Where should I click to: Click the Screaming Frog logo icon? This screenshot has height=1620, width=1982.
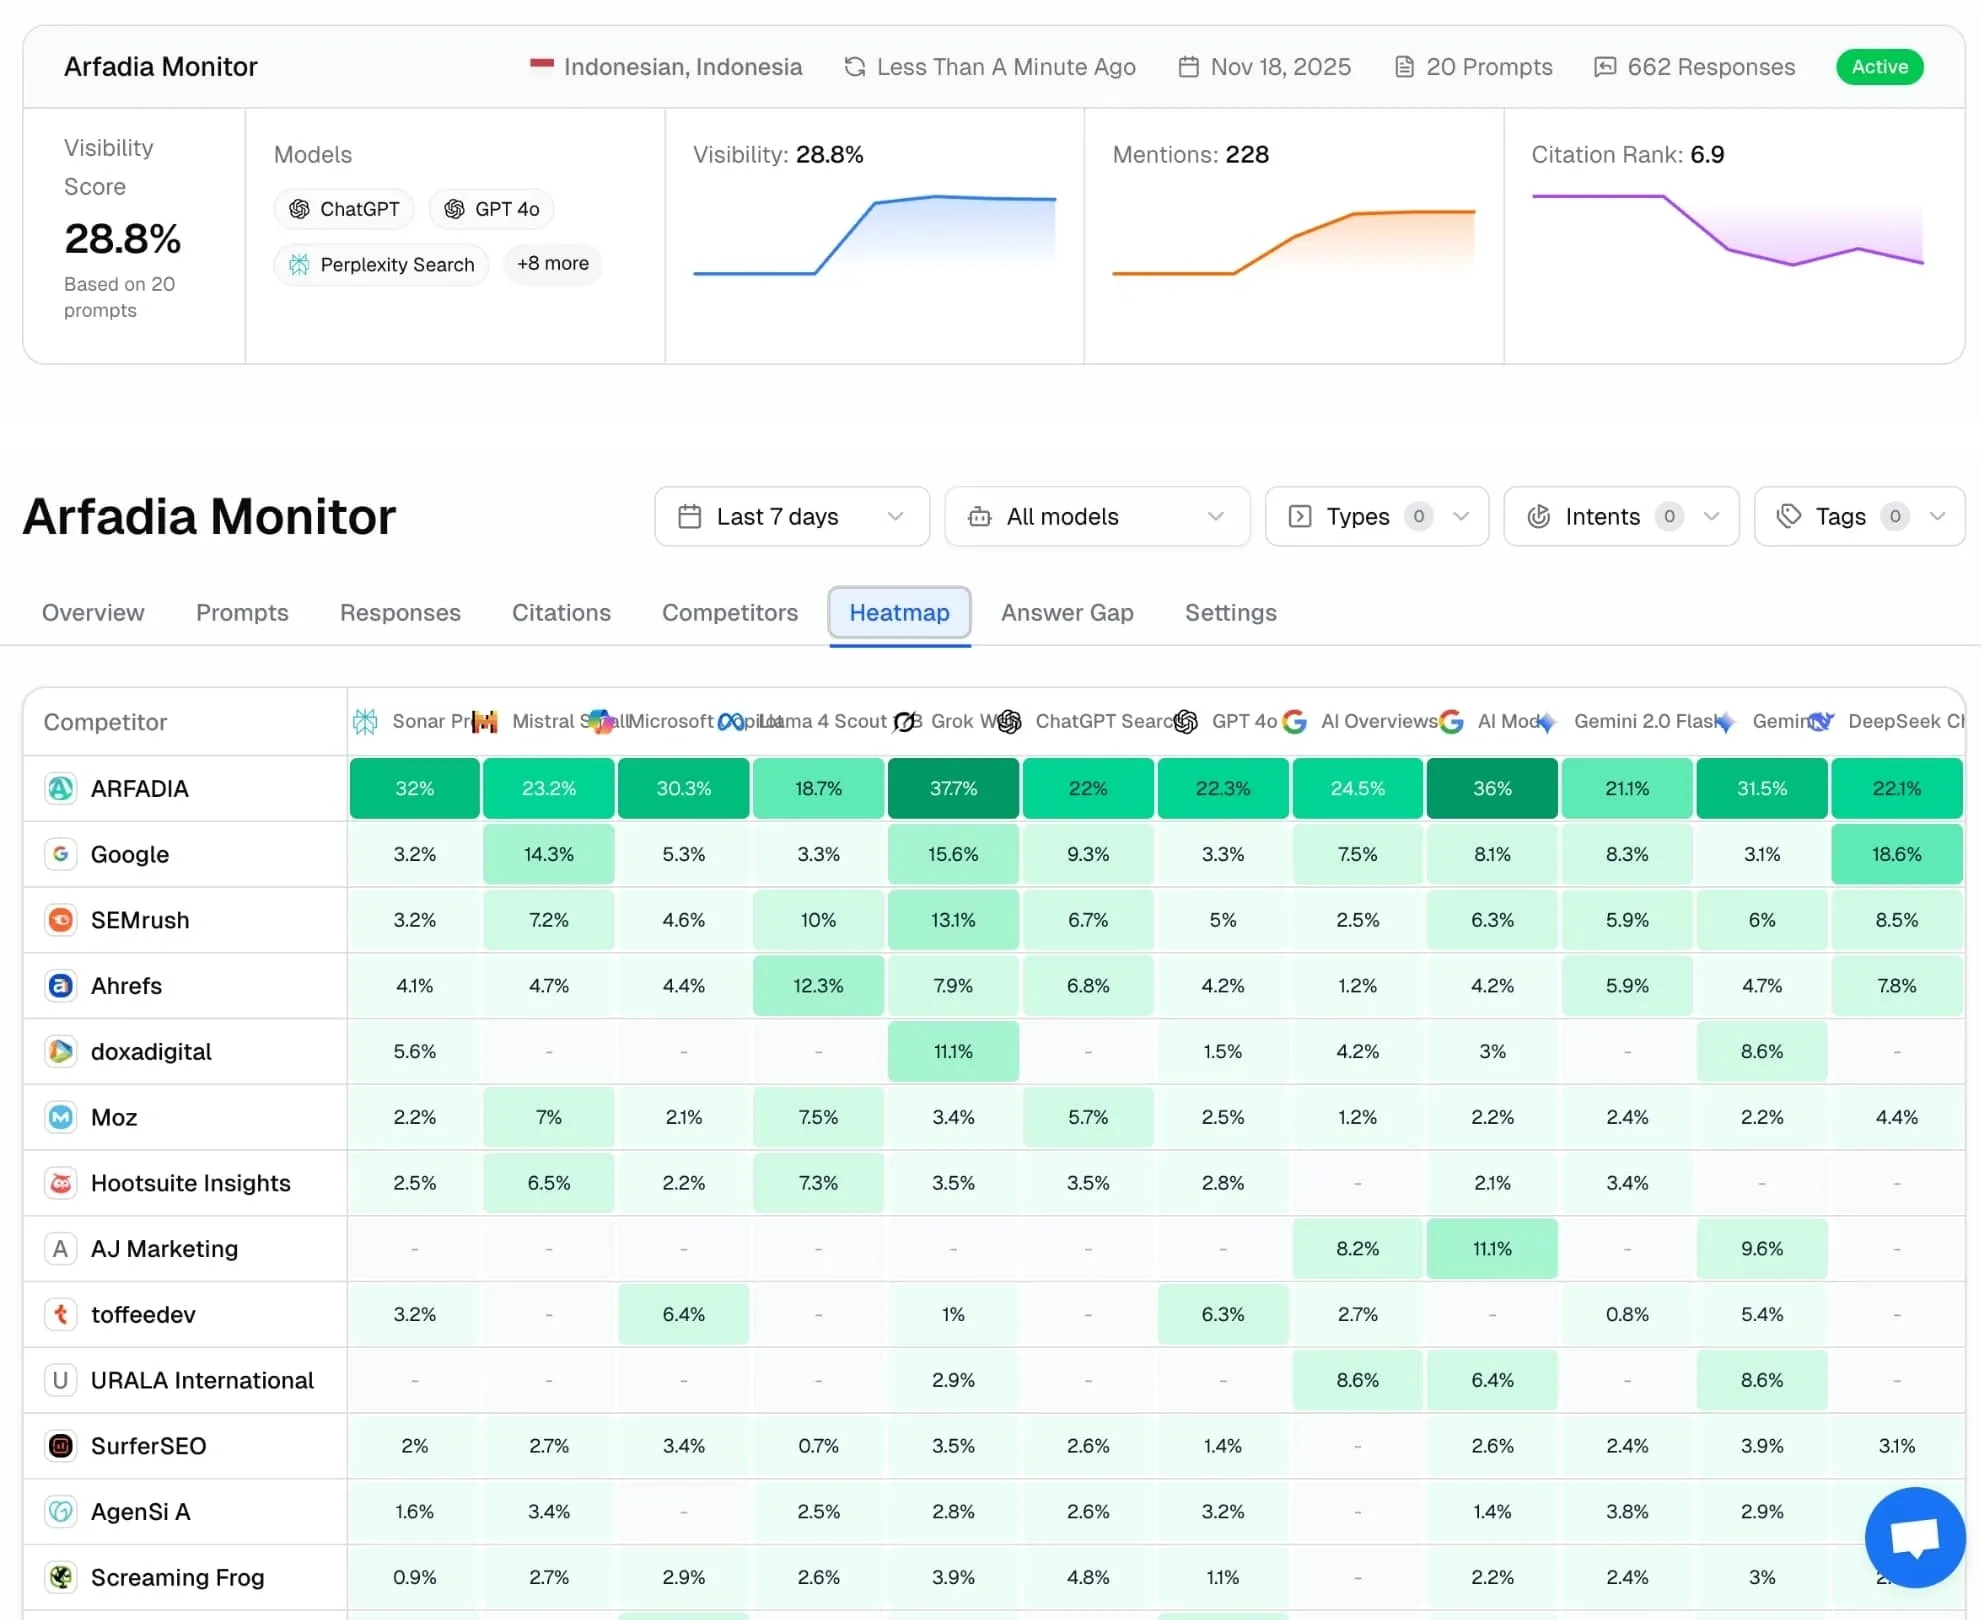pos(61,1577)
